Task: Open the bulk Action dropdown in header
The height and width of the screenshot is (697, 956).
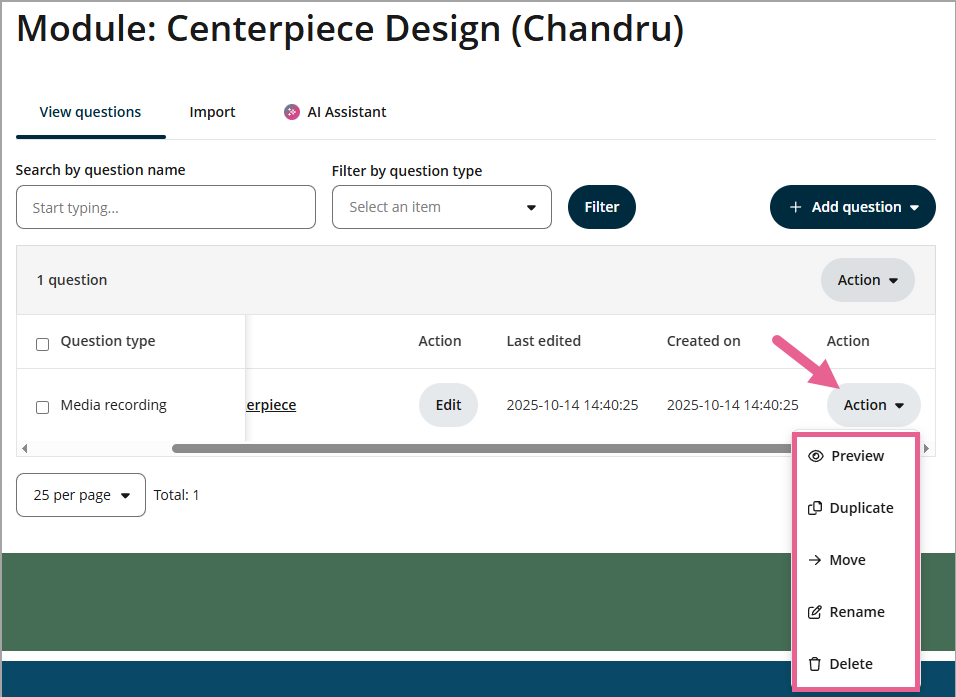Action: point(867,280)
